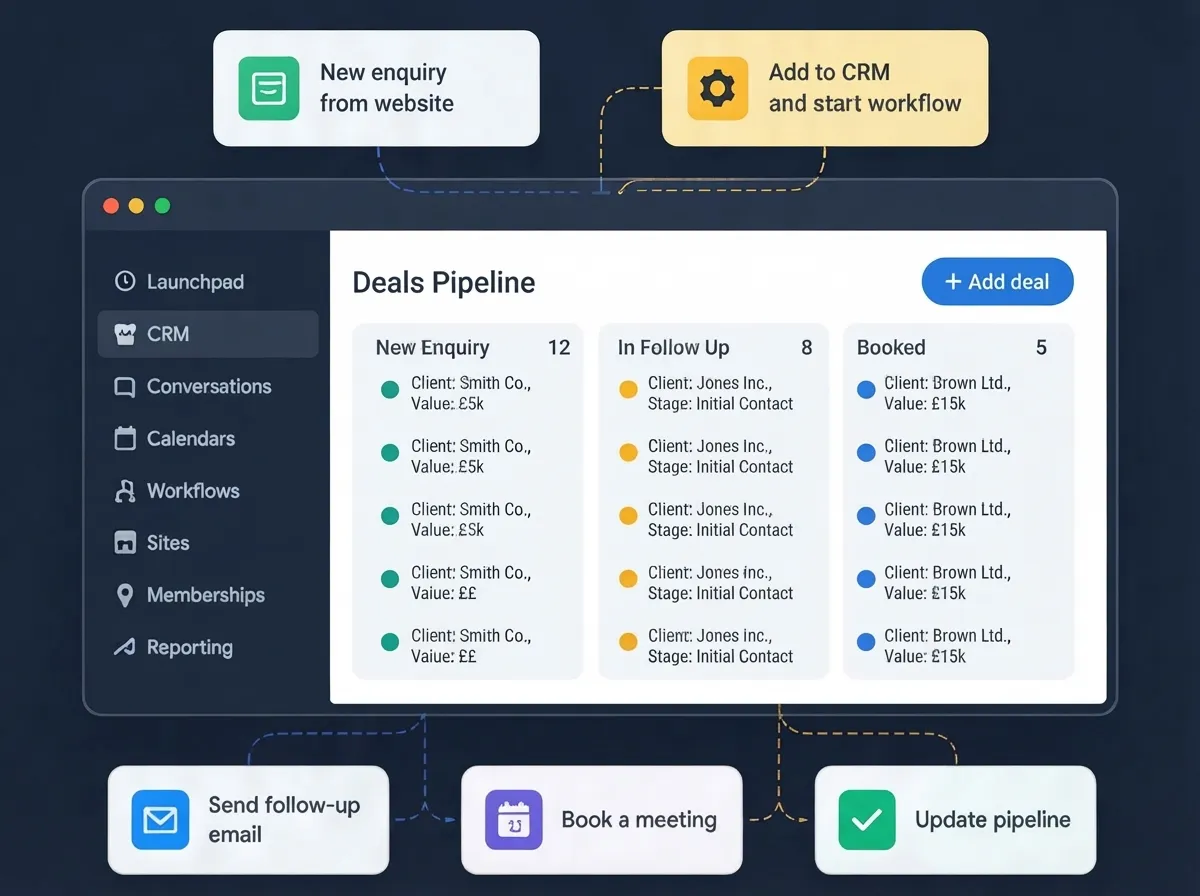Click the gear icon on Add to CRM card

point(717,88)
